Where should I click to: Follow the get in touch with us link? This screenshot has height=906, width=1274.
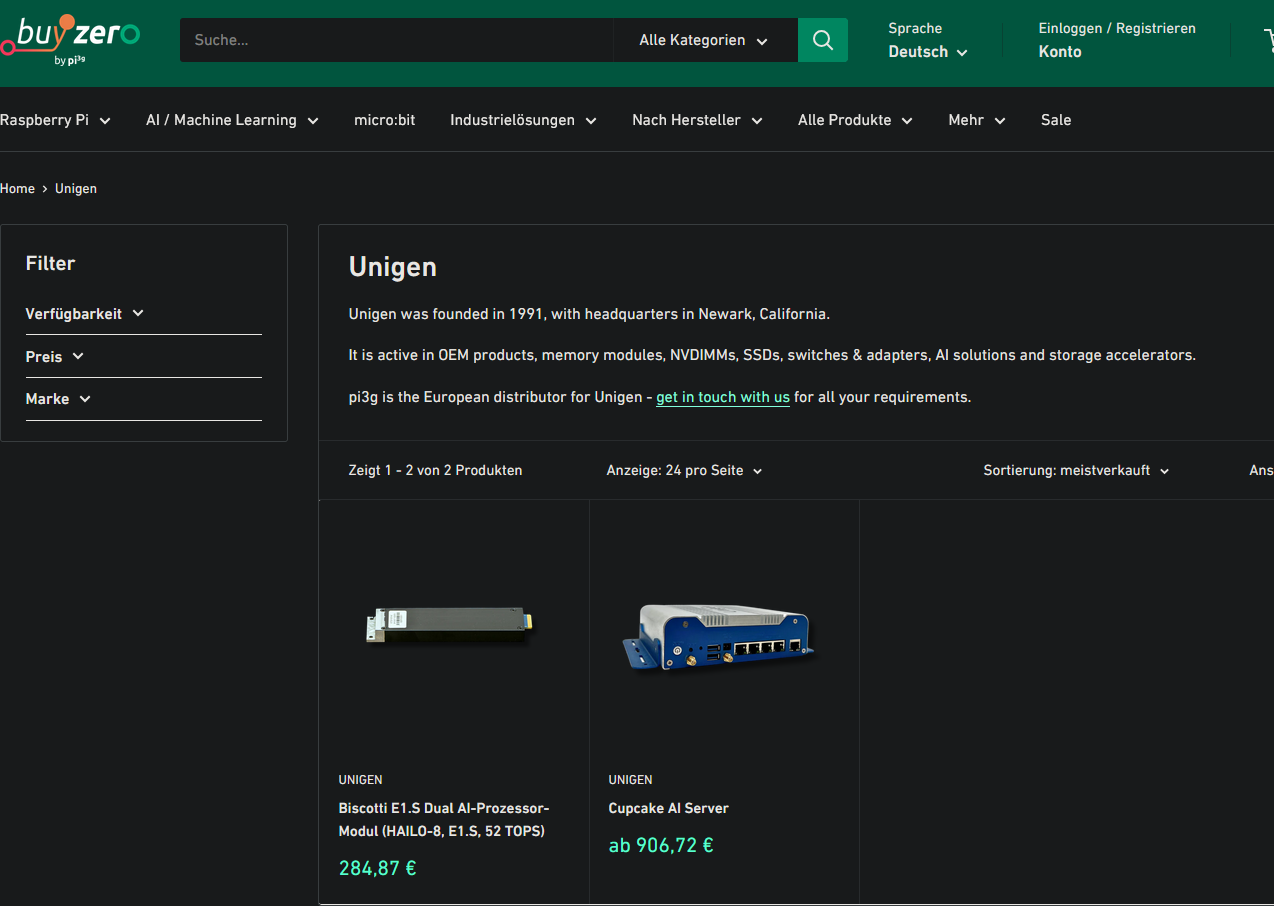(x=723, y=397)
